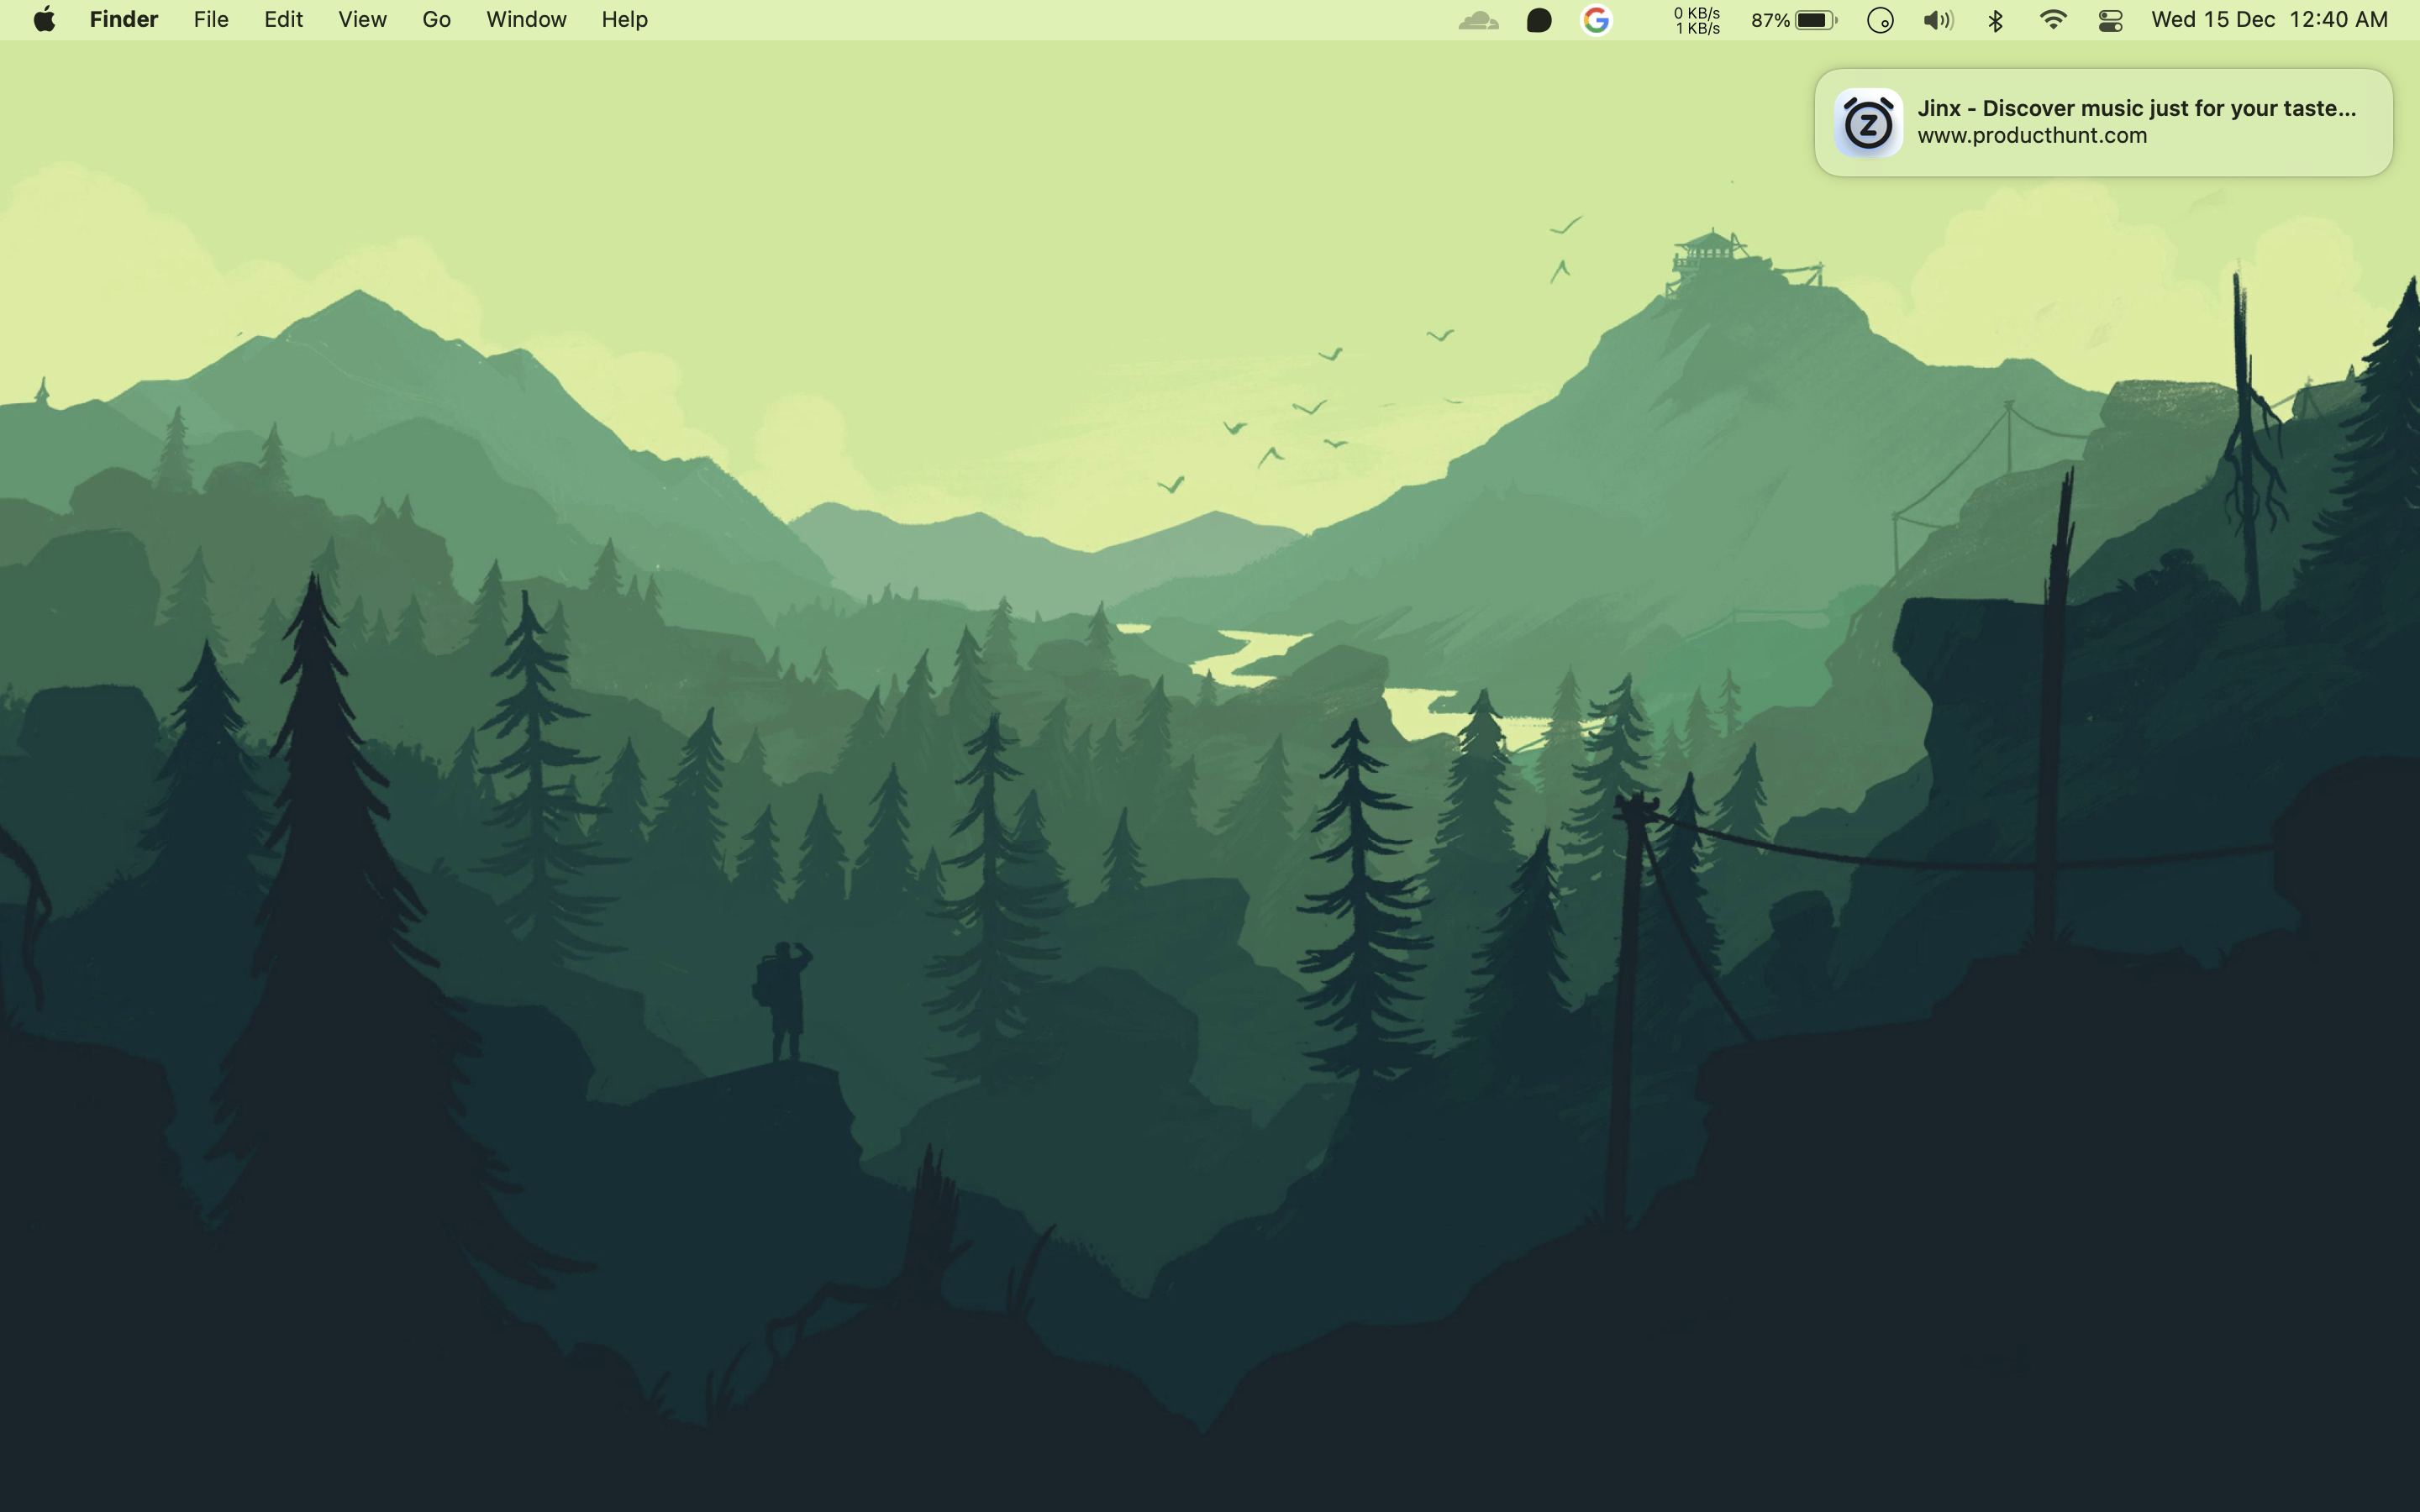Open the View menu
This screenshot has width=2420, height=1512.
(x=362, y=20)
